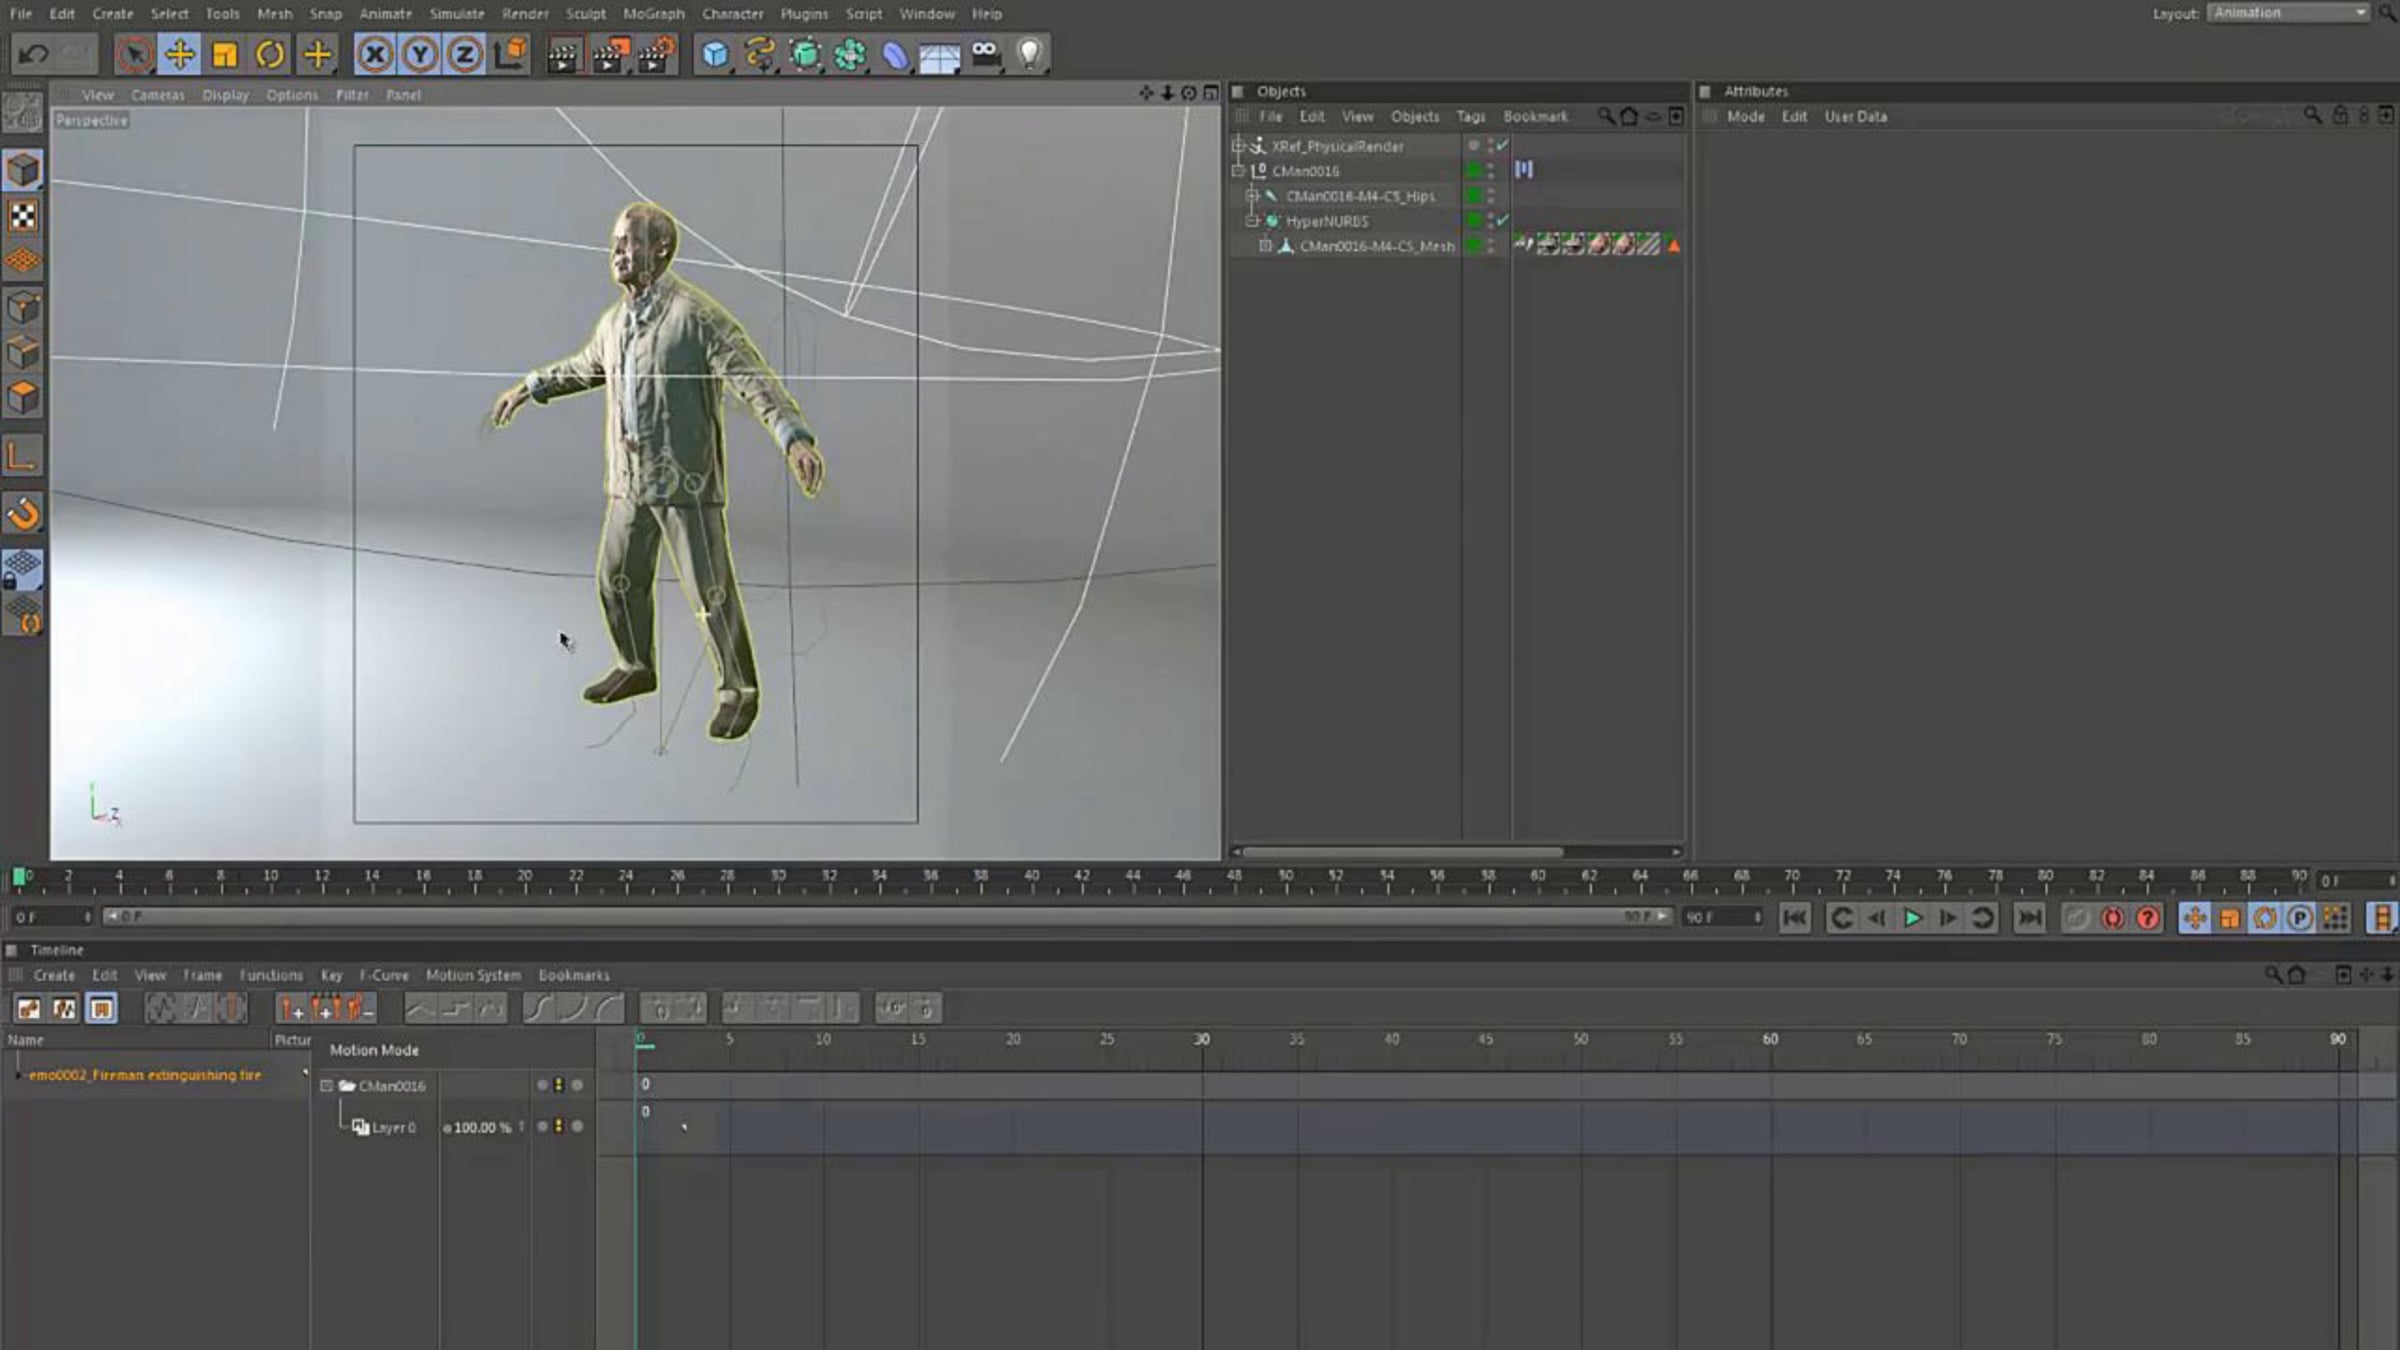Select the Move tool in top toolbar

(179, 54)
